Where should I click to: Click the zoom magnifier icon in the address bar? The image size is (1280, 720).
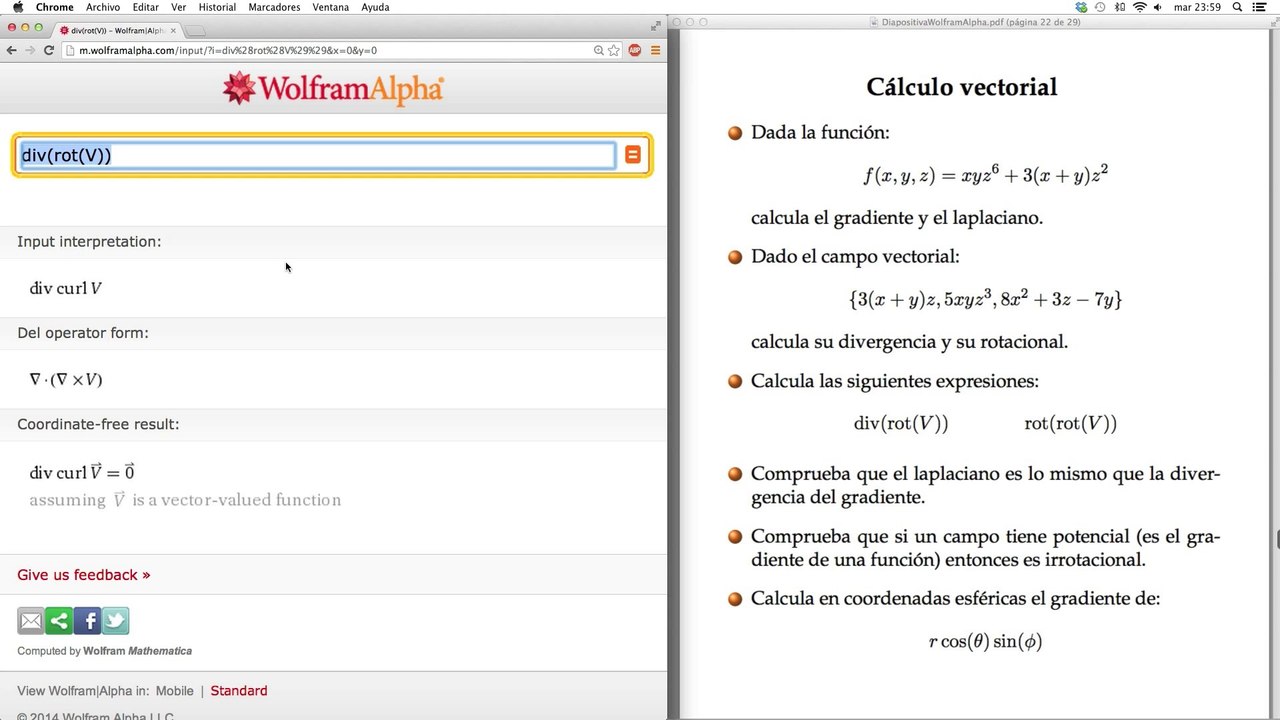(x=599, y=50)
